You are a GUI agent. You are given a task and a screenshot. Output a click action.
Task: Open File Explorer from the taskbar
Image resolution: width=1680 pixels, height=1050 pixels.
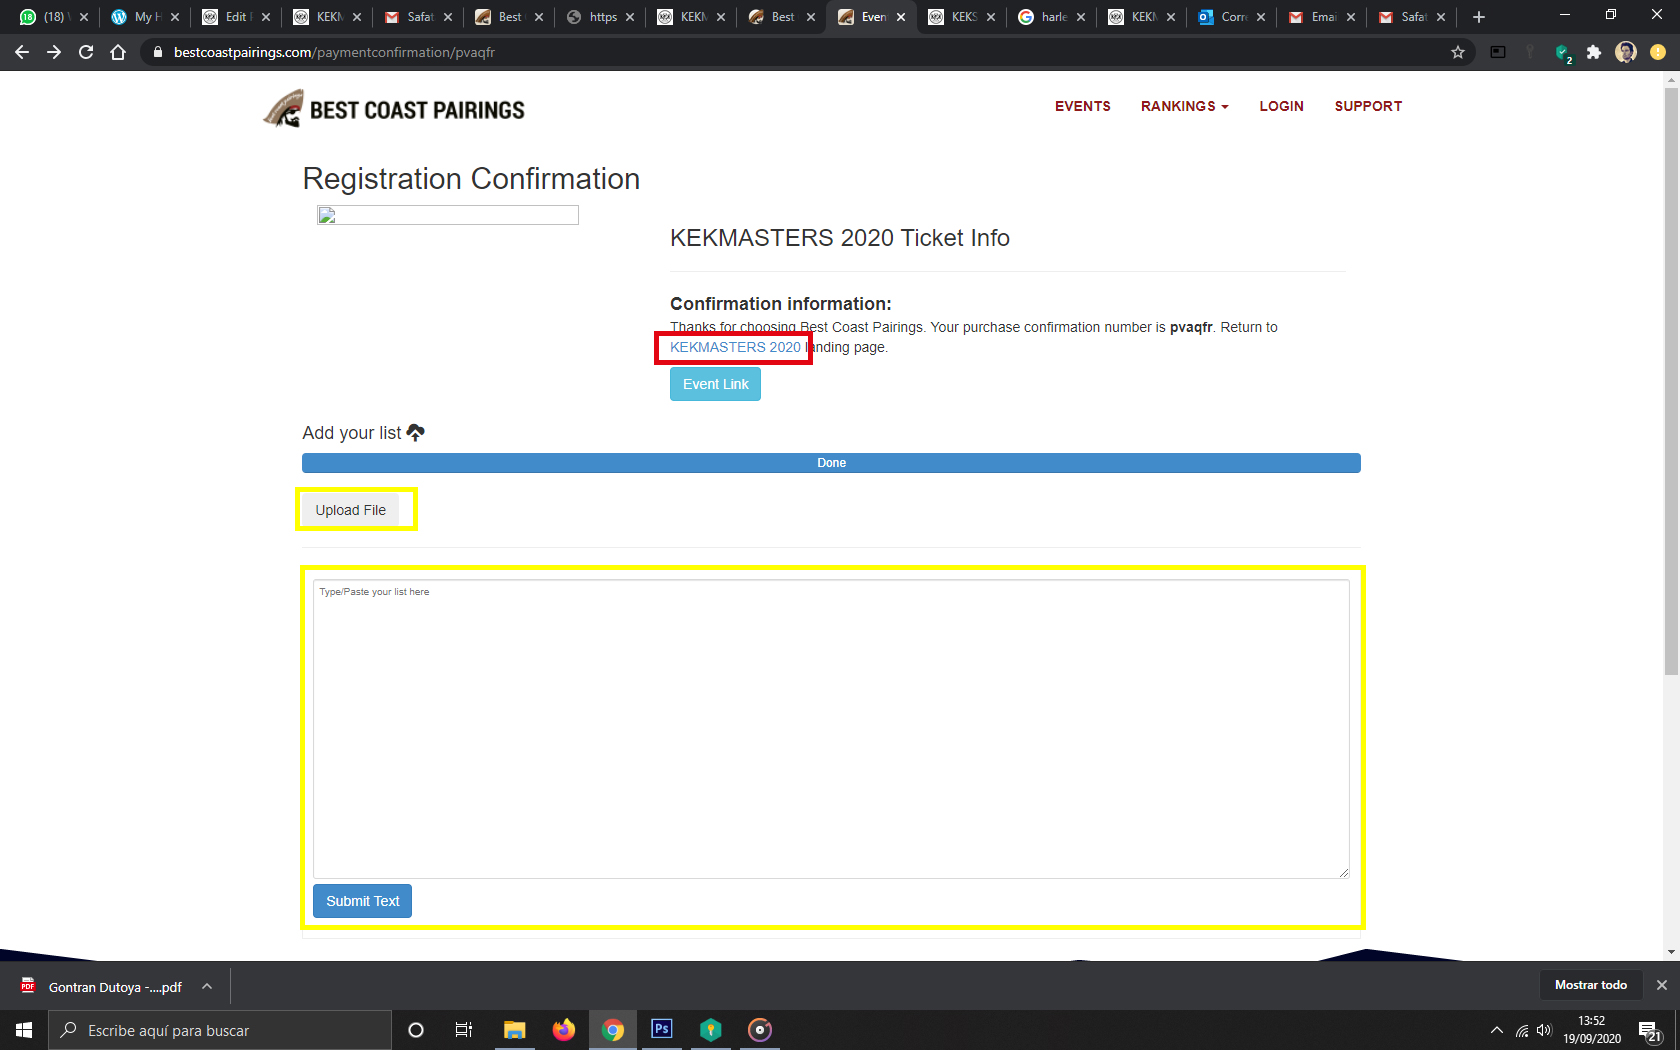coord(514,1029)
